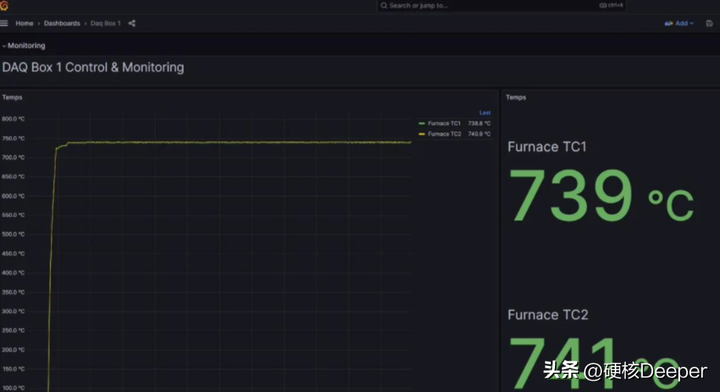Toggle Furnace TC1 series in legend

(444, 123)
